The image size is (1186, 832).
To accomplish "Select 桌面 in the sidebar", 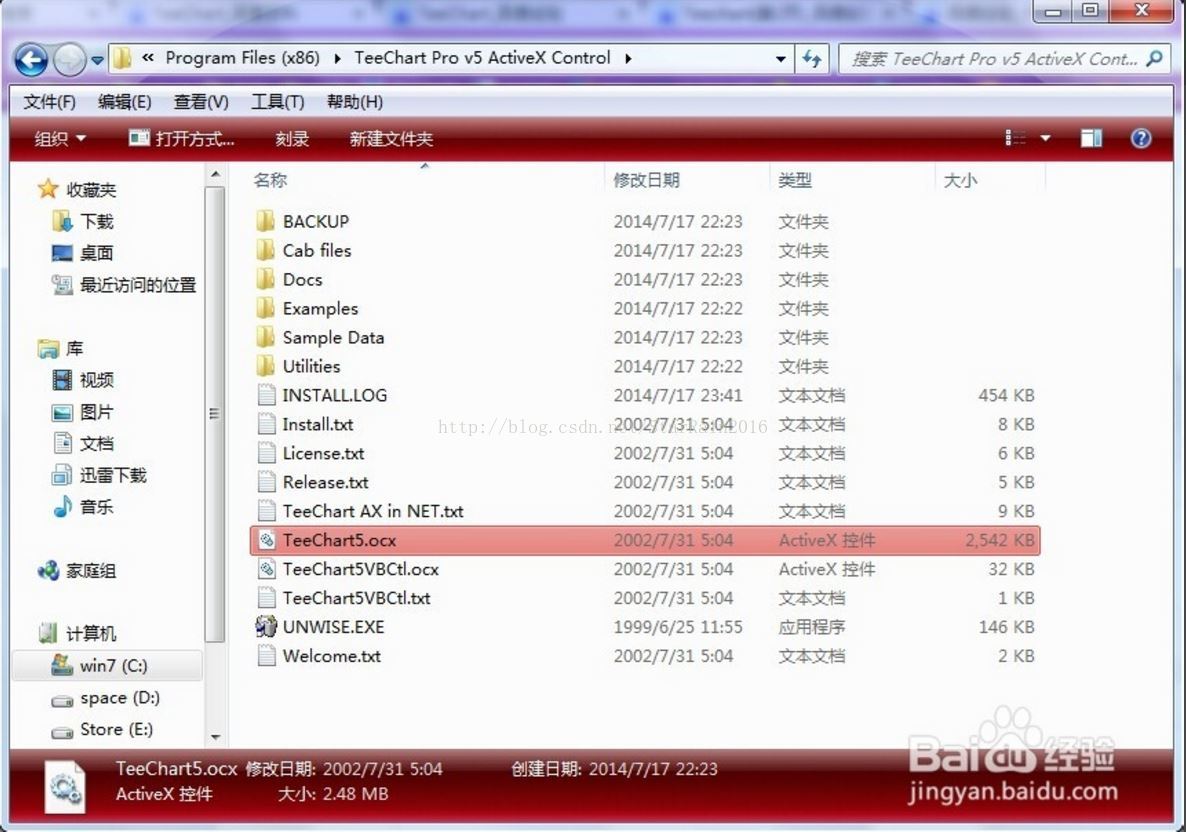I will pyautogui.click(x=82, y=253).
